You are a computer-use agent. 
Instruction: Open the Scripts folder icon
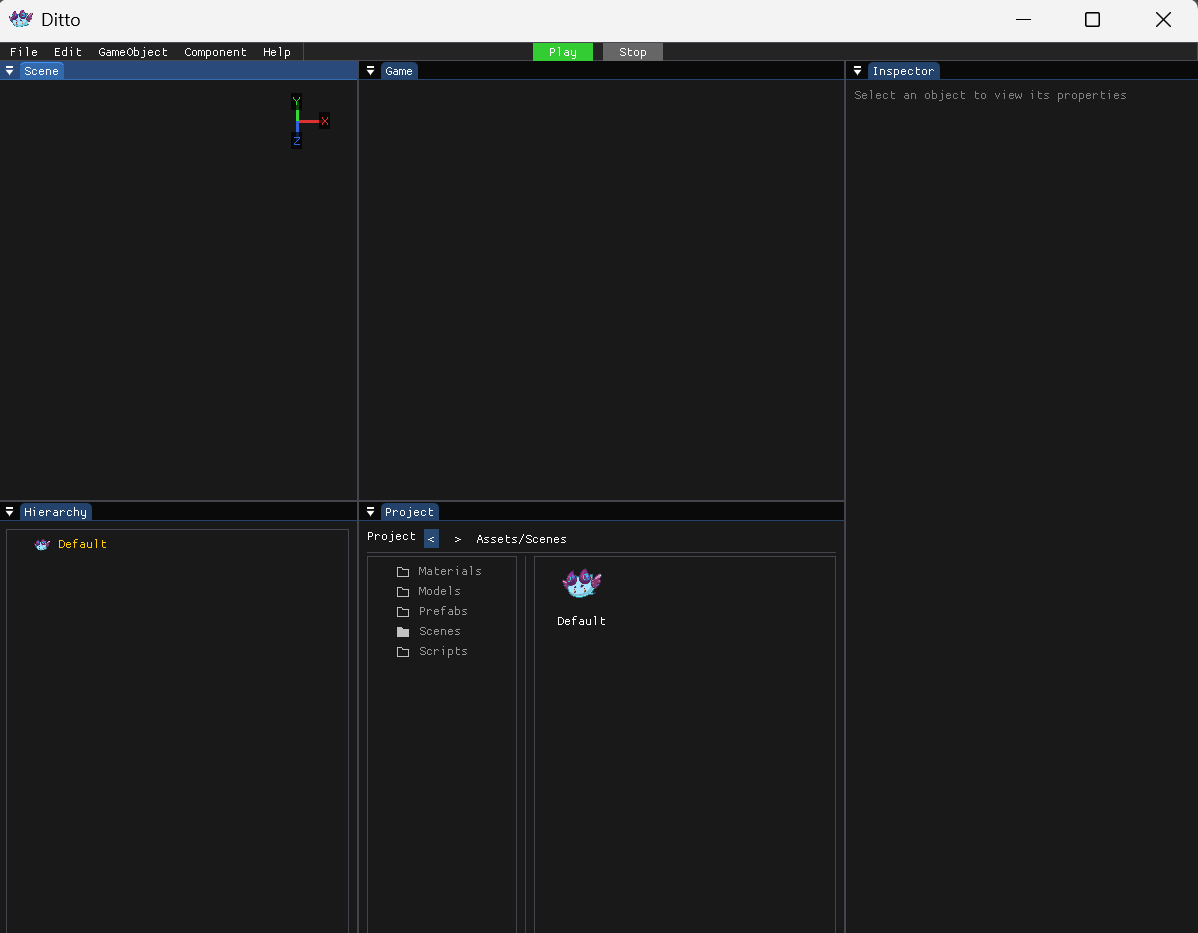pos(403,651)
